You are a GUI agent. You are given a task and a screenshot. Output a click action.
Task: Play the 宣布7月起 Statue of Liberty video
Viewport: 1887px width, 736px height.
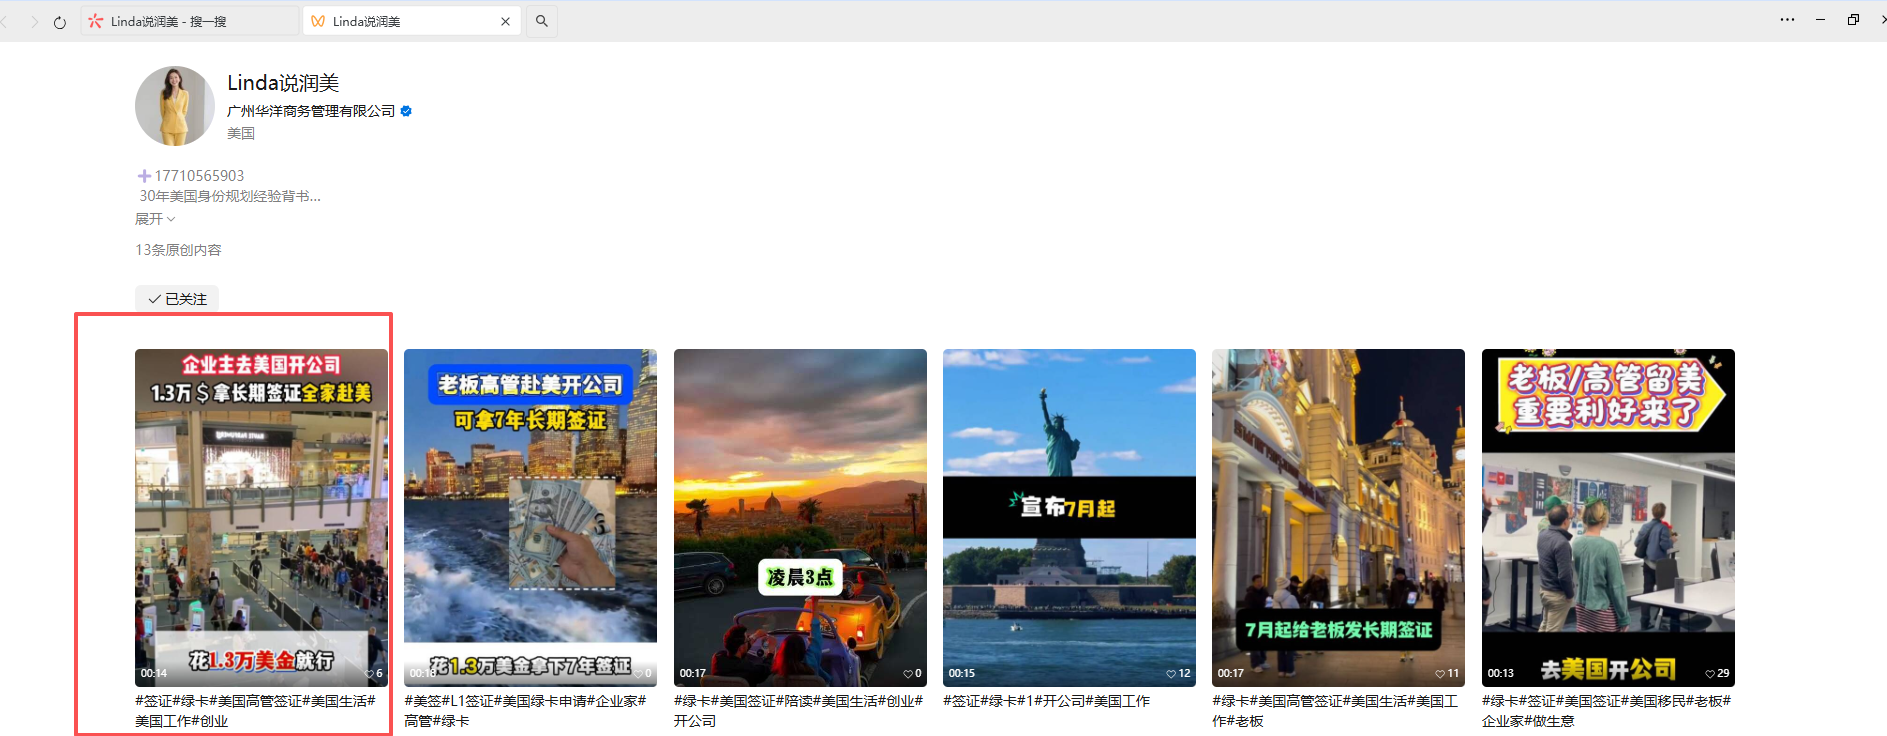pyautogui.click(x=1069, y=517)
